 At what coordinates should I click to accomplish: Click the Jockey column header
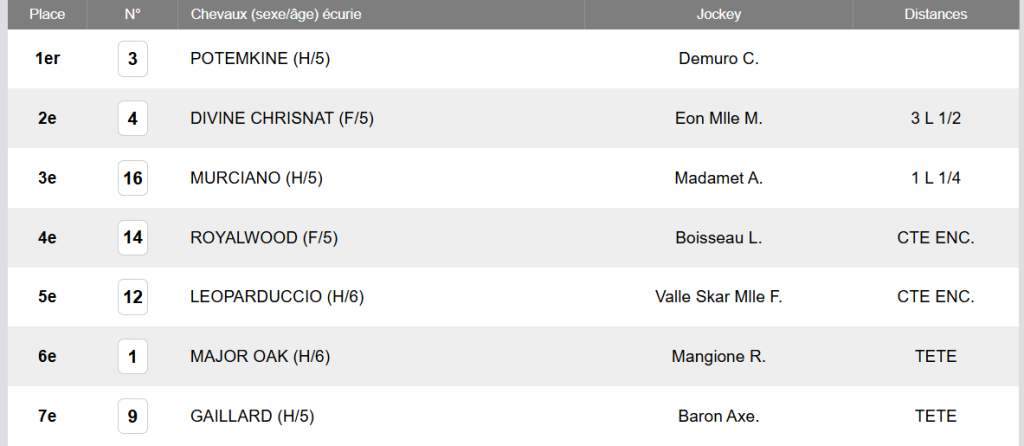(x=718, y=15)
